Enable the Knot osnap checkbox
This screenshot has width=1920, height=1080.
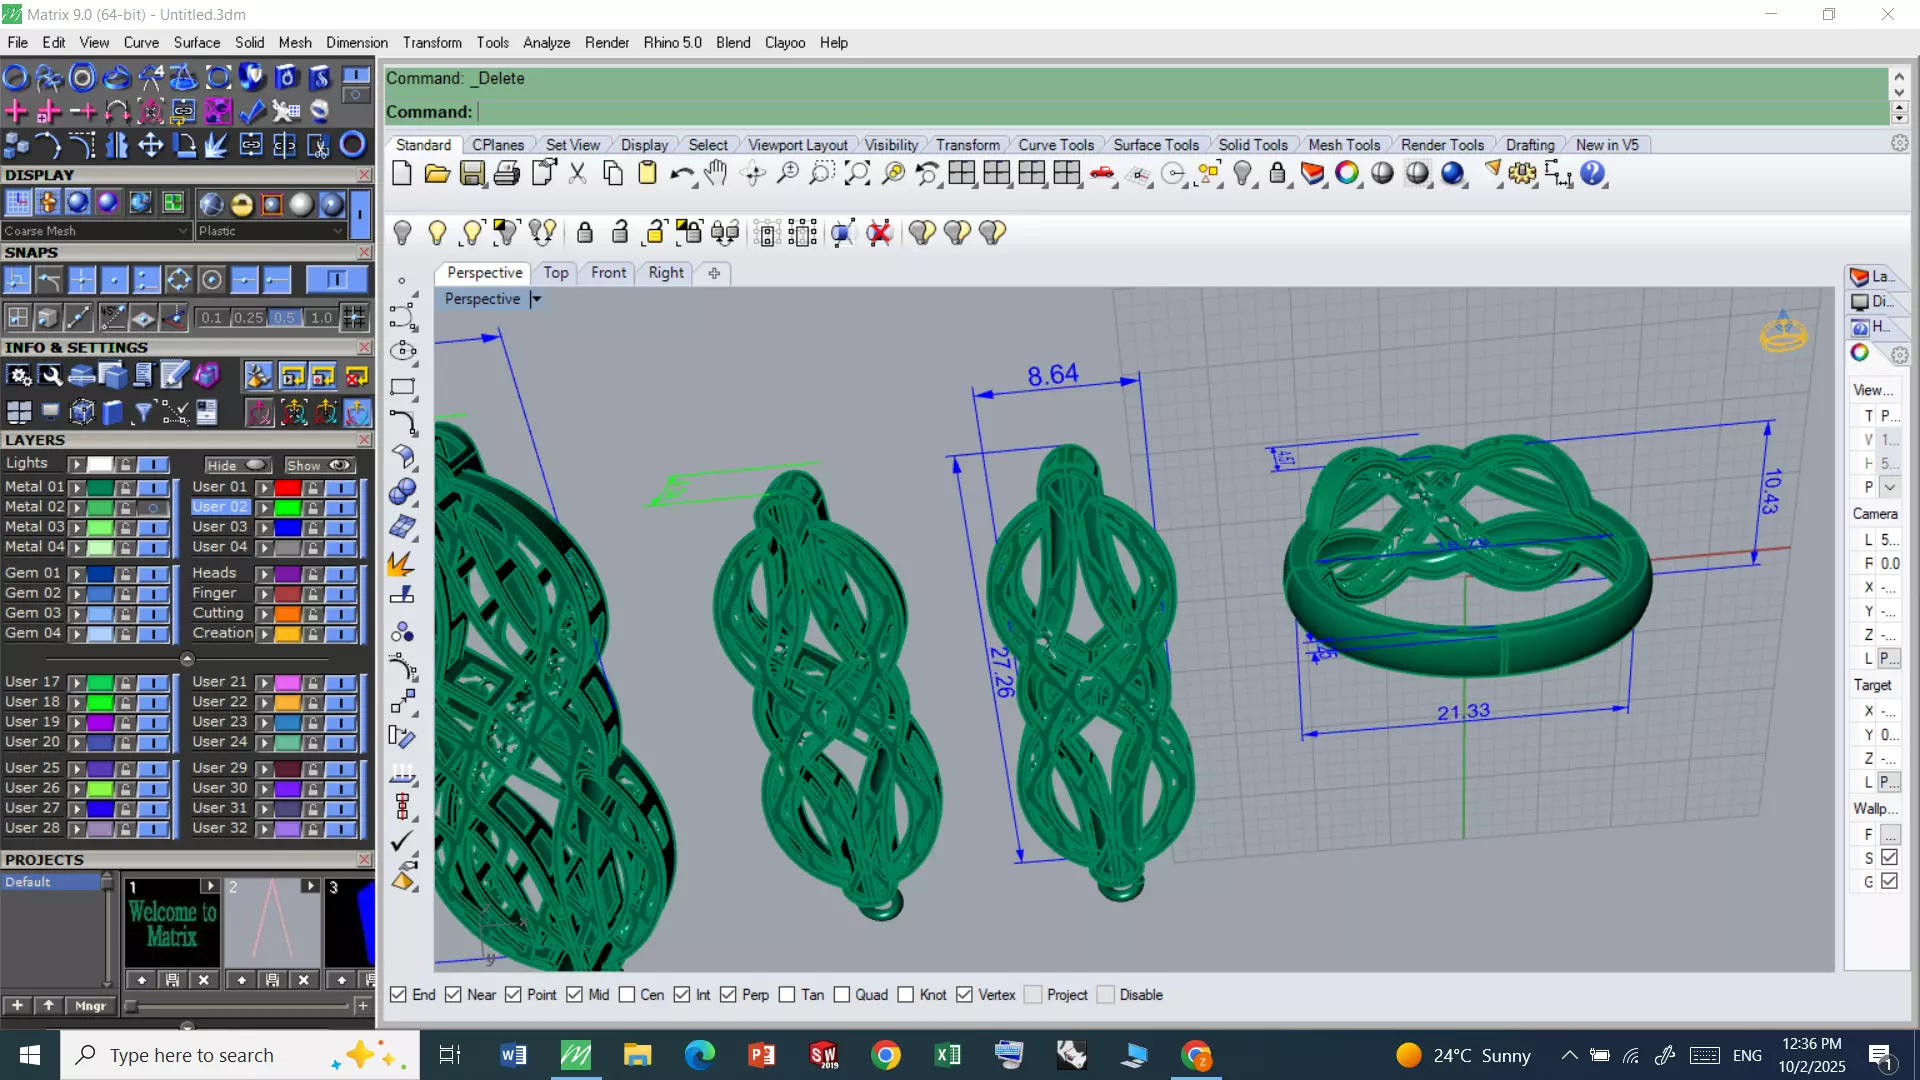[906, 995]
